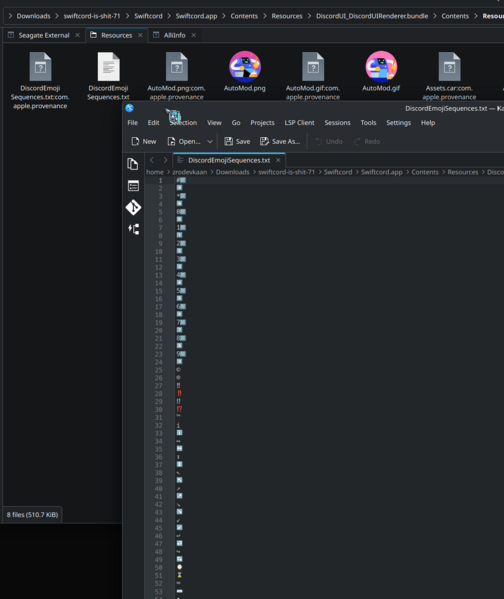Expand chevron after Downloads in file manager breadcrumb

click(57, 16)
